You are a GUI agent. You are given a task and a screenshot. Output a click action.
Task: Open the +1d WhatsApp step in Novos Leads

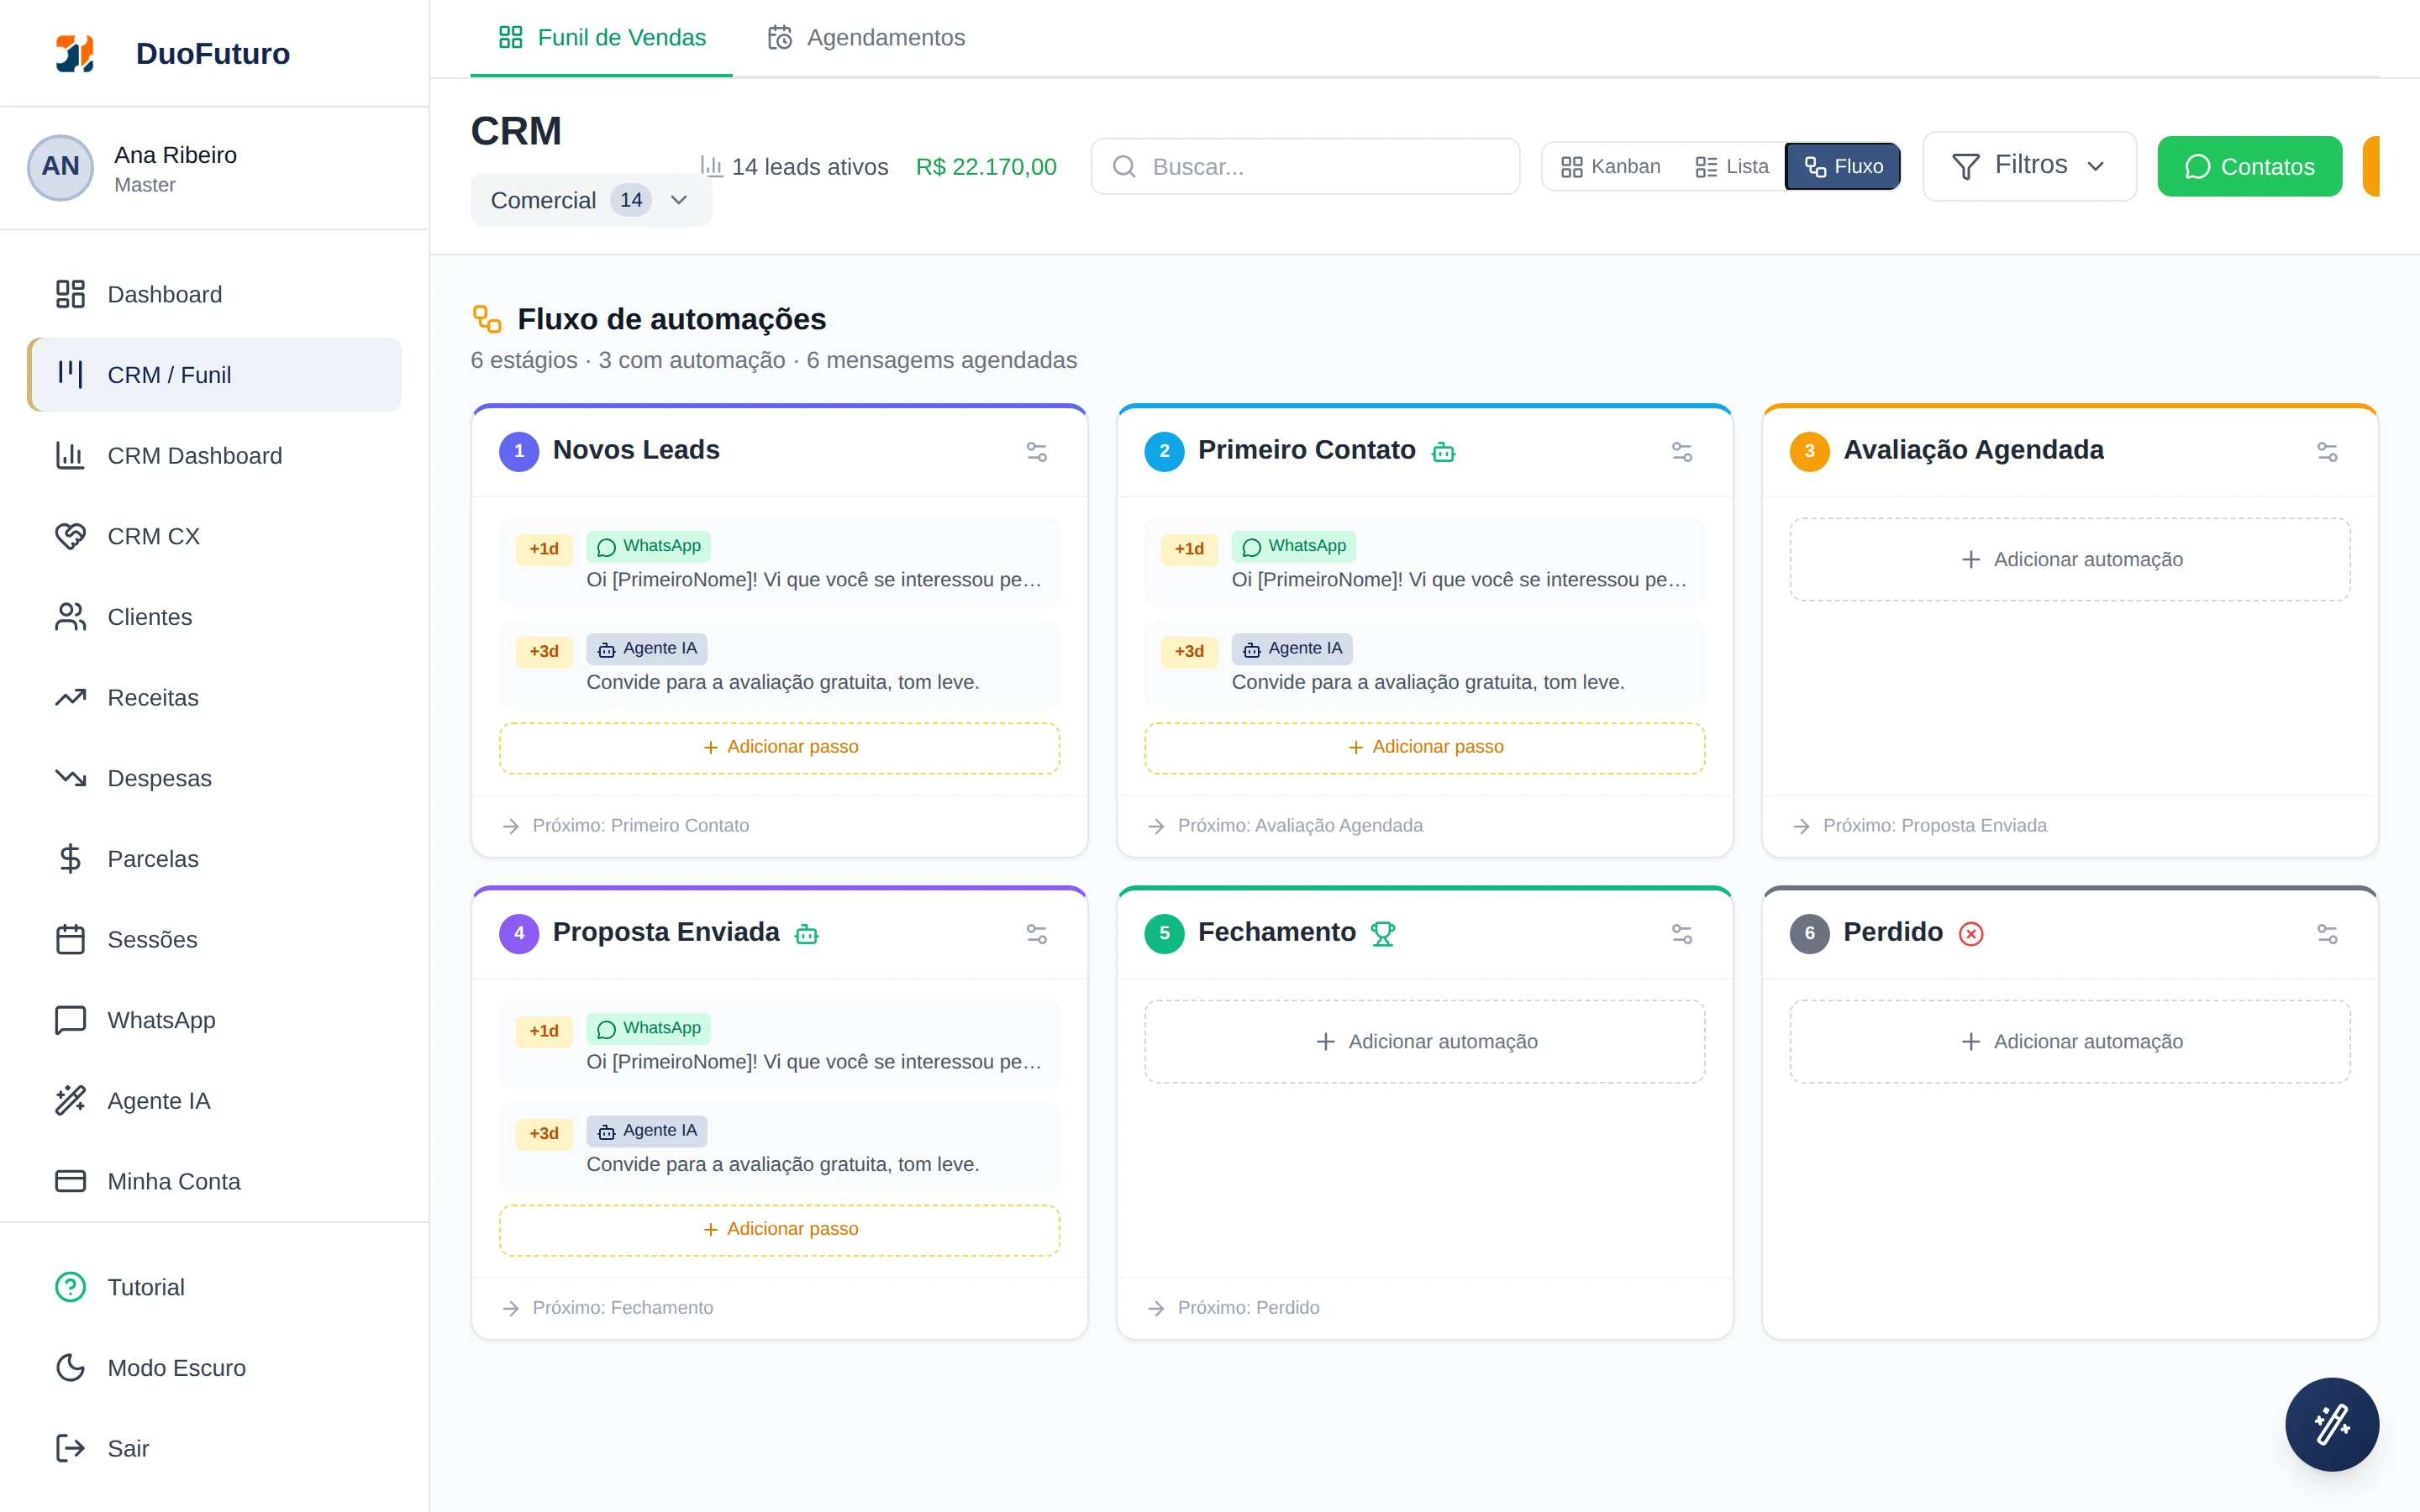[779, 562]
